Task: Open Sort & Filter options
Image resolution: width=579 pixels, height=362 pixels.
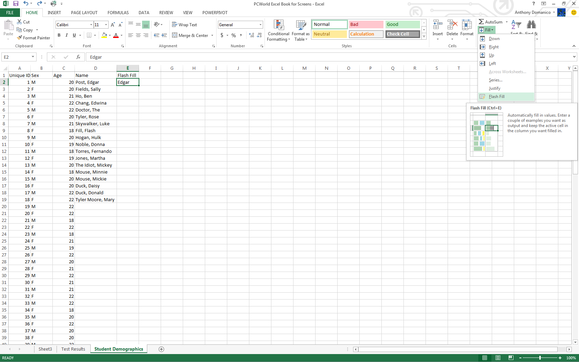Action: 516,25
